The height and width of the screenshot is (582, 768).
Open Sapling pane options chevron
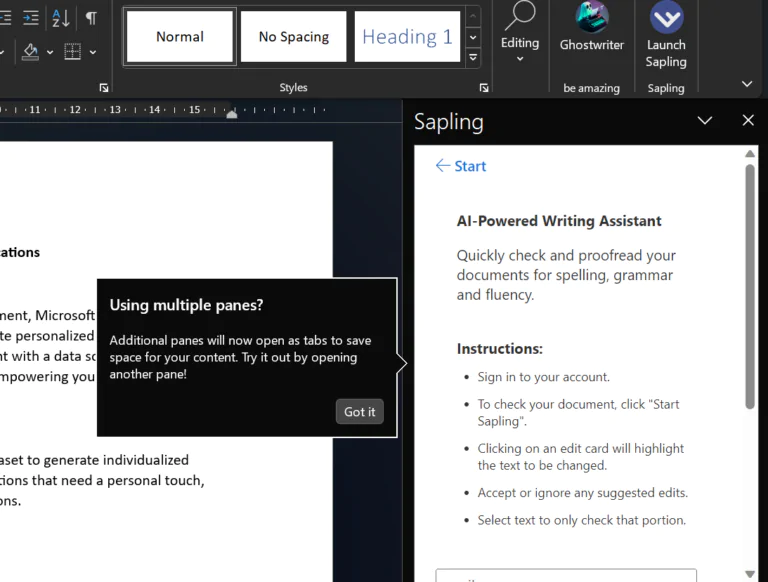(705, 121)
